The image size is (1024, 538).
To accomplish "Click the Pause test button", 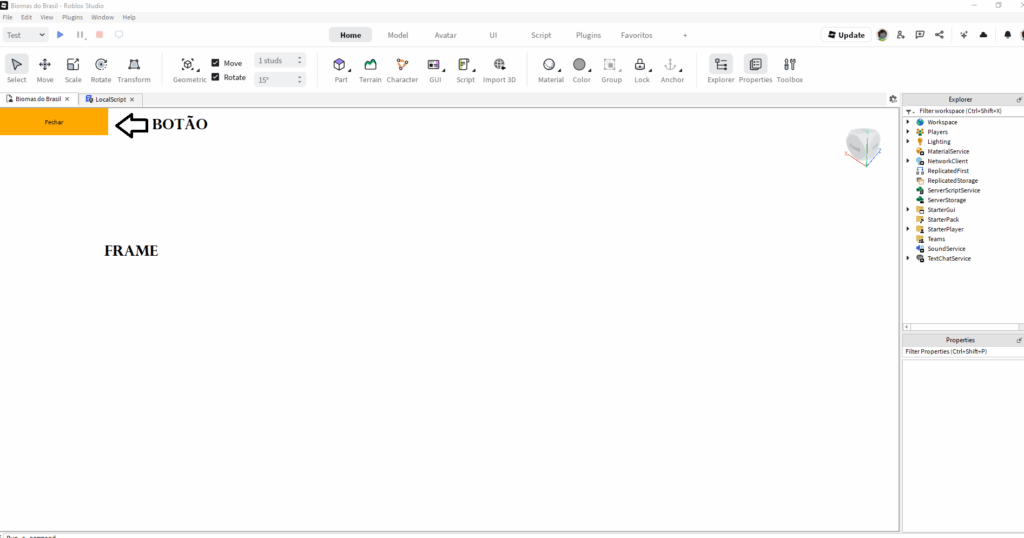I will [80, 35].
